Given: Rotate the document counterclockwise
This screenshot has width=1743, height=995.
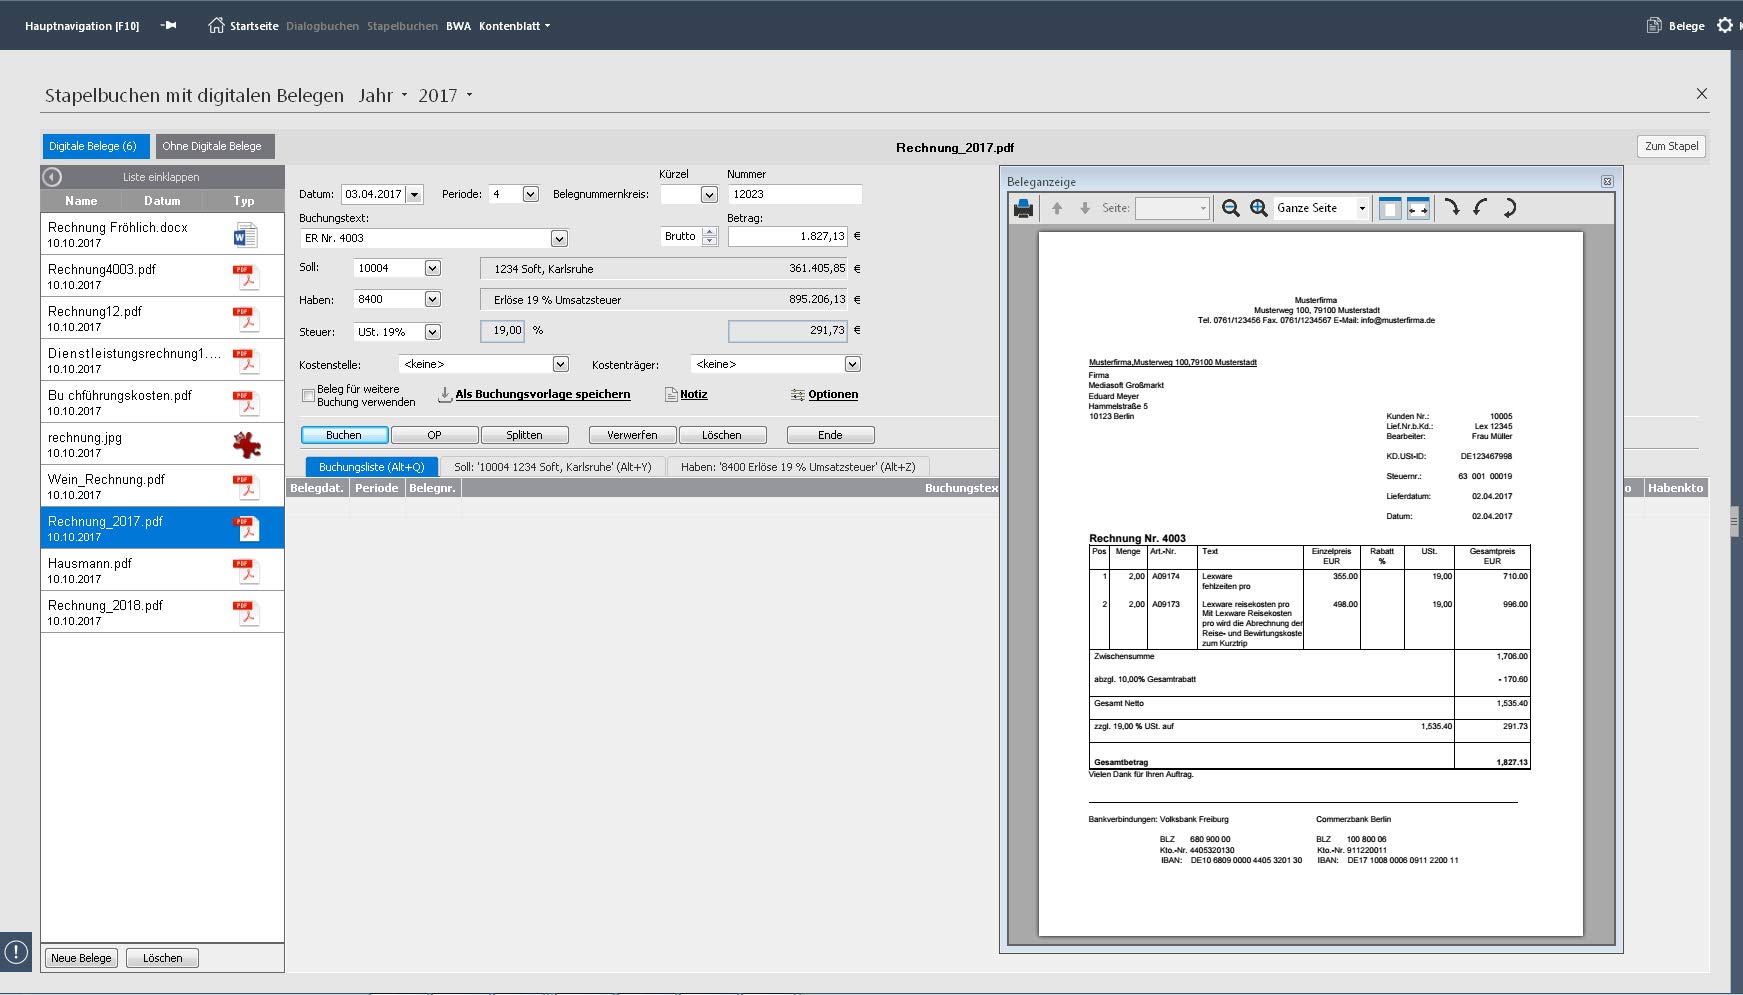Looking at the screenshot, I should click(1480, 208).
